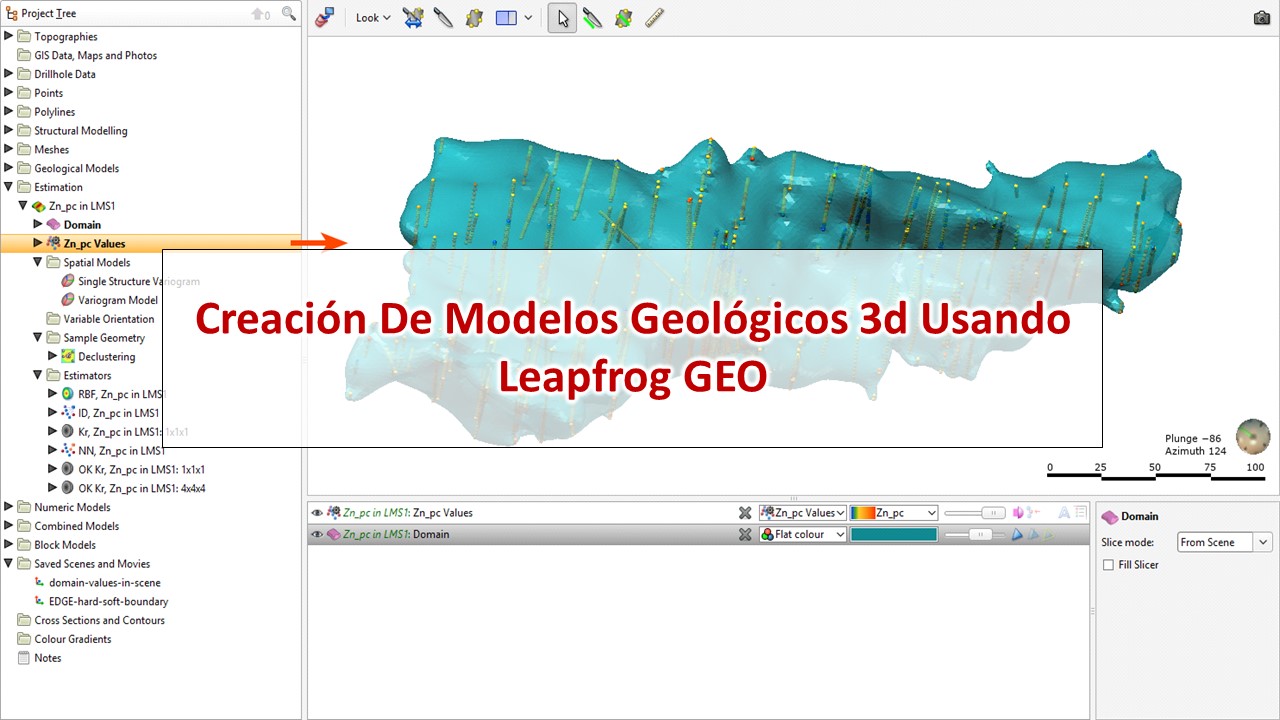1280x720 pixels.
Task: Open the Slice mode From Scene dropdown
Action: point(1224,542)
